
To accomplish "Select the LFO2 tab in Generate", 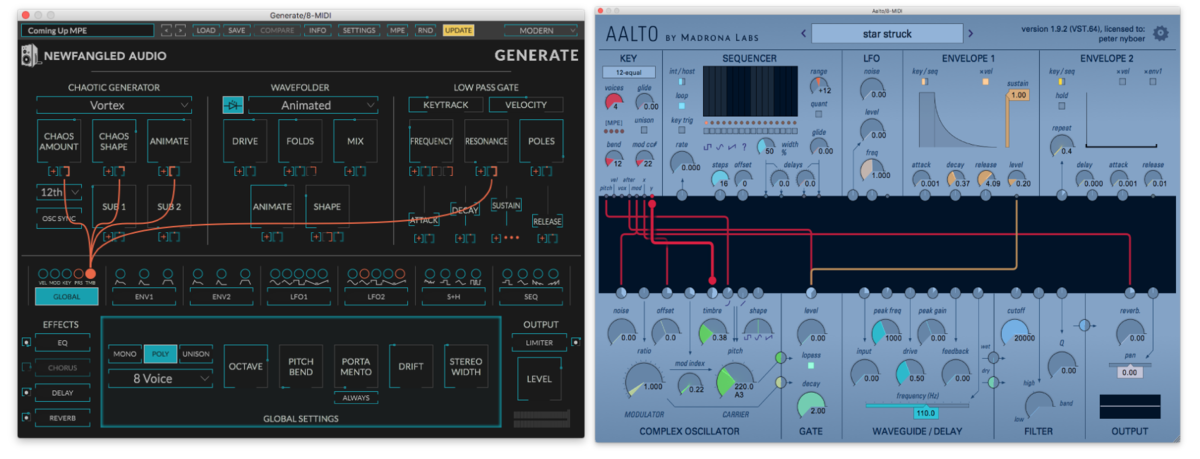I will tap(376, 296).
